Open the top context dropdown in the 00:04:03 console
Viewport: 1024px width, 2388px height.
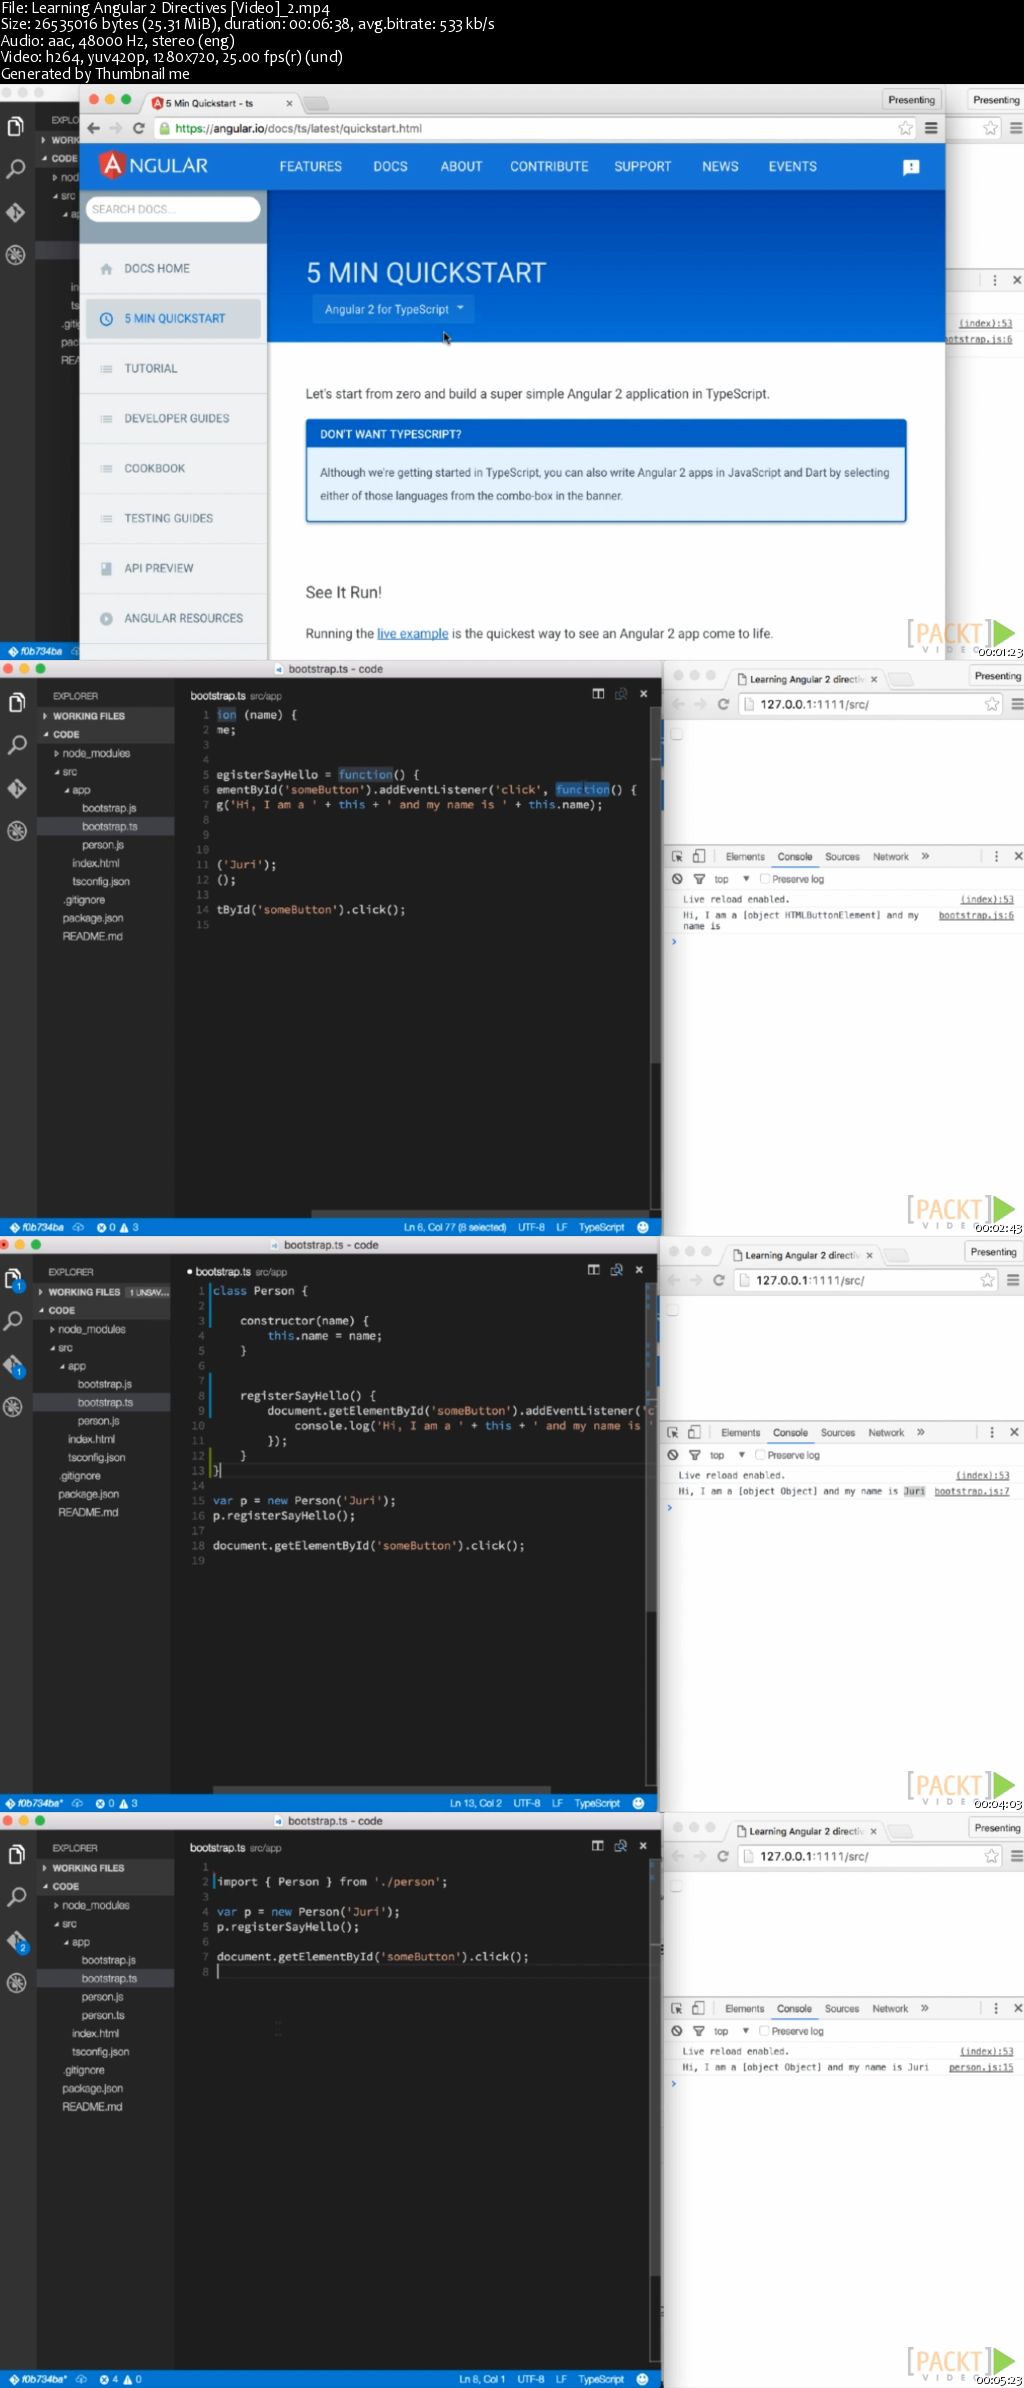coord(728,1455)
